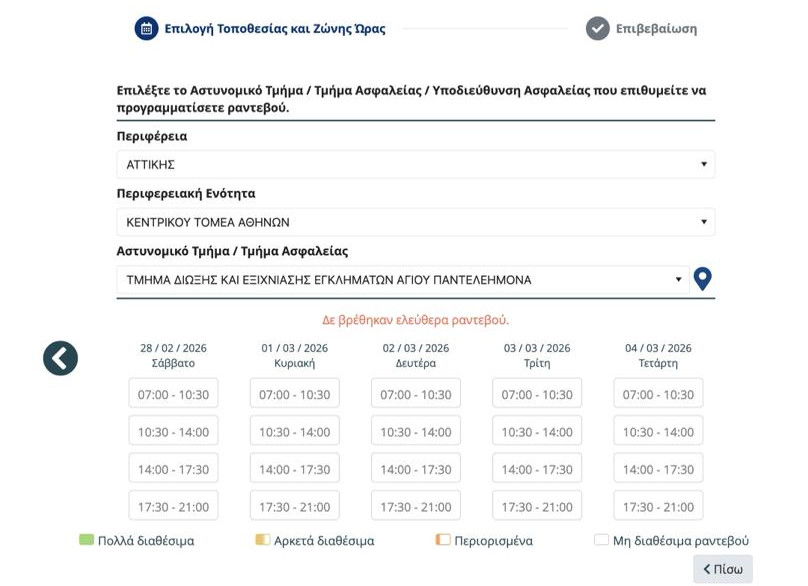The width and height of the screenshot is (808, 586).
Task: Choose Wednesday 04/03 slot 07:00 - 10:30
Action: click(658, 394)
